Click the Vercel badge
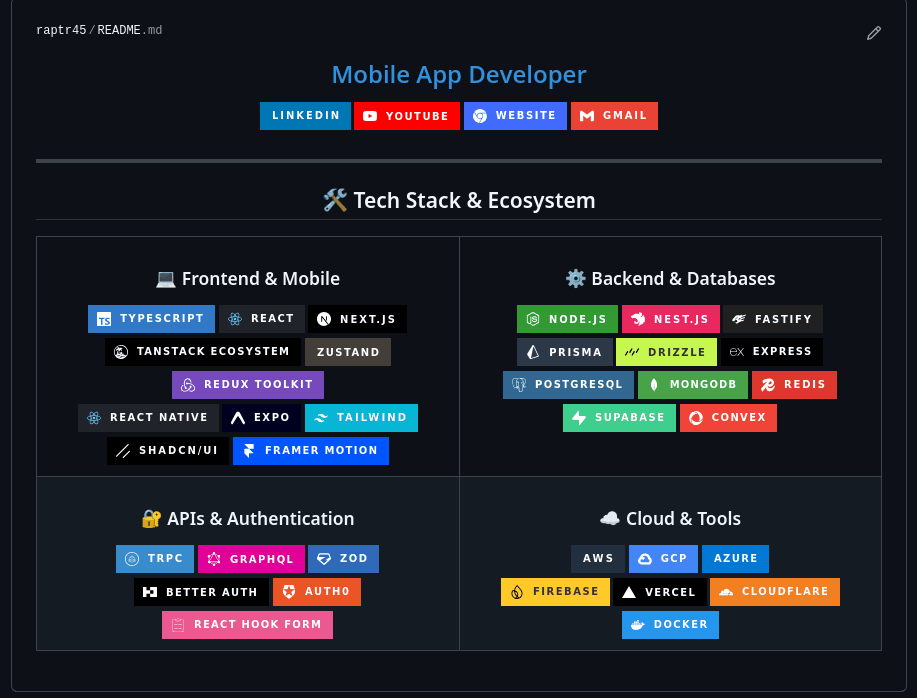917x698 pixels. tap(660, 592)
